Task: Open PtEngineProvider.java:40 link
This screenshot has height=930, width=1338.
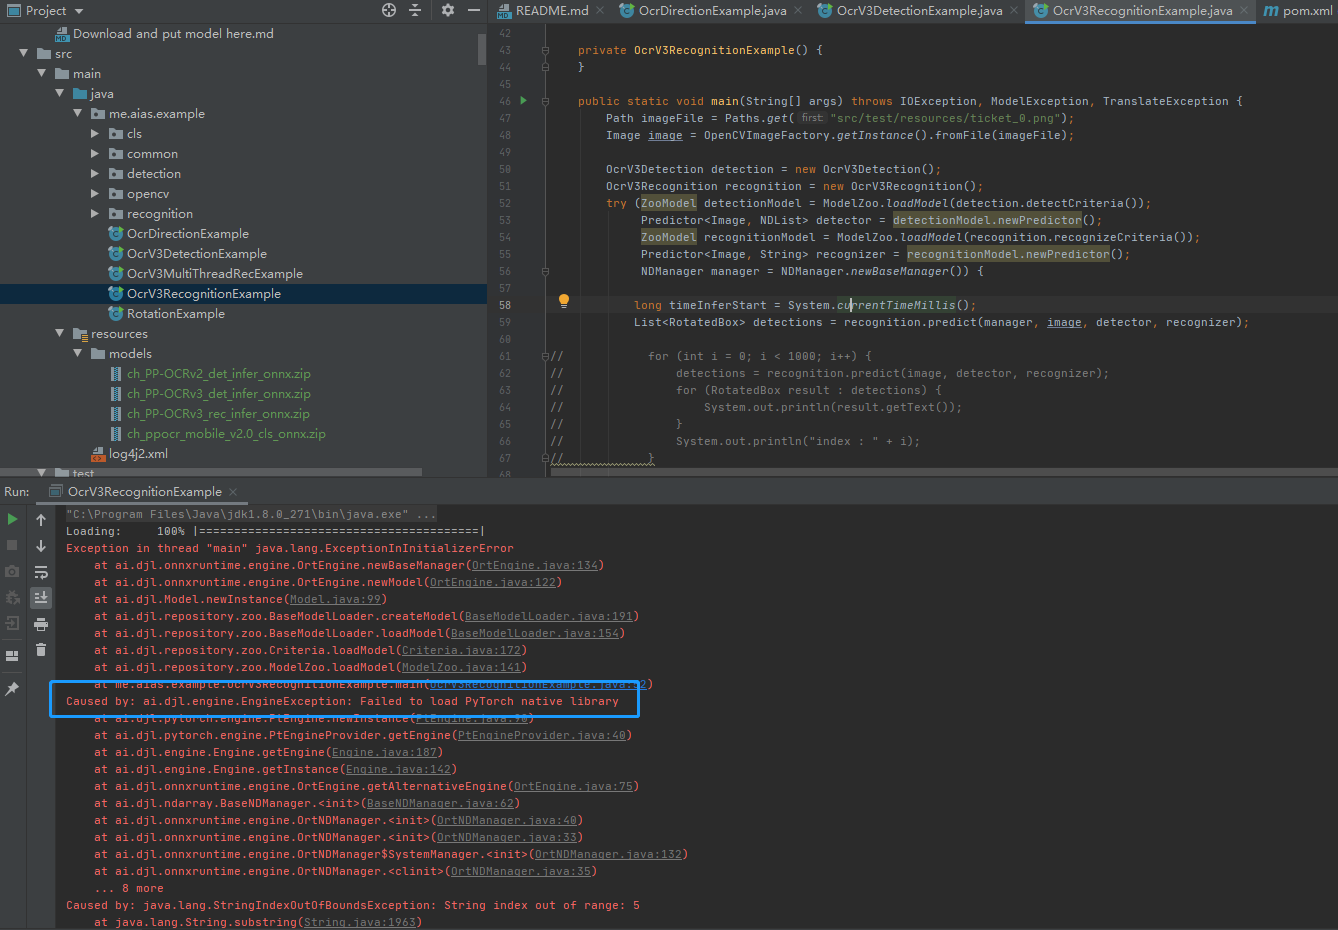Action: click(x=542, y=735)
